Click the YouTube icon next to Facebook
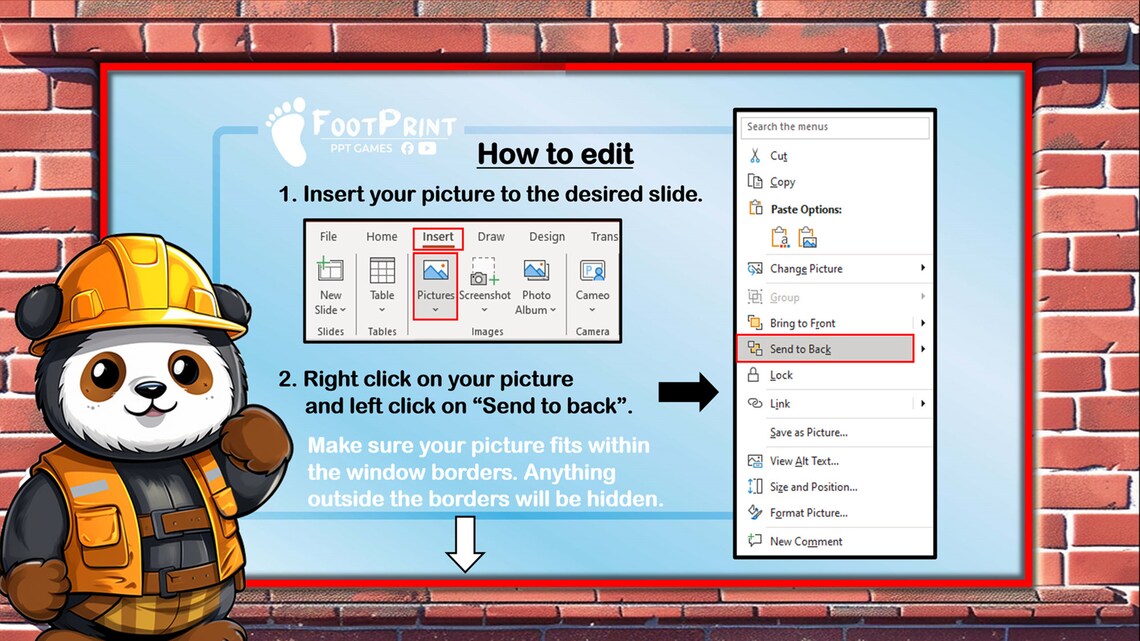The width and height of the screenshot is (1140, 641). [x=427, y=148]
